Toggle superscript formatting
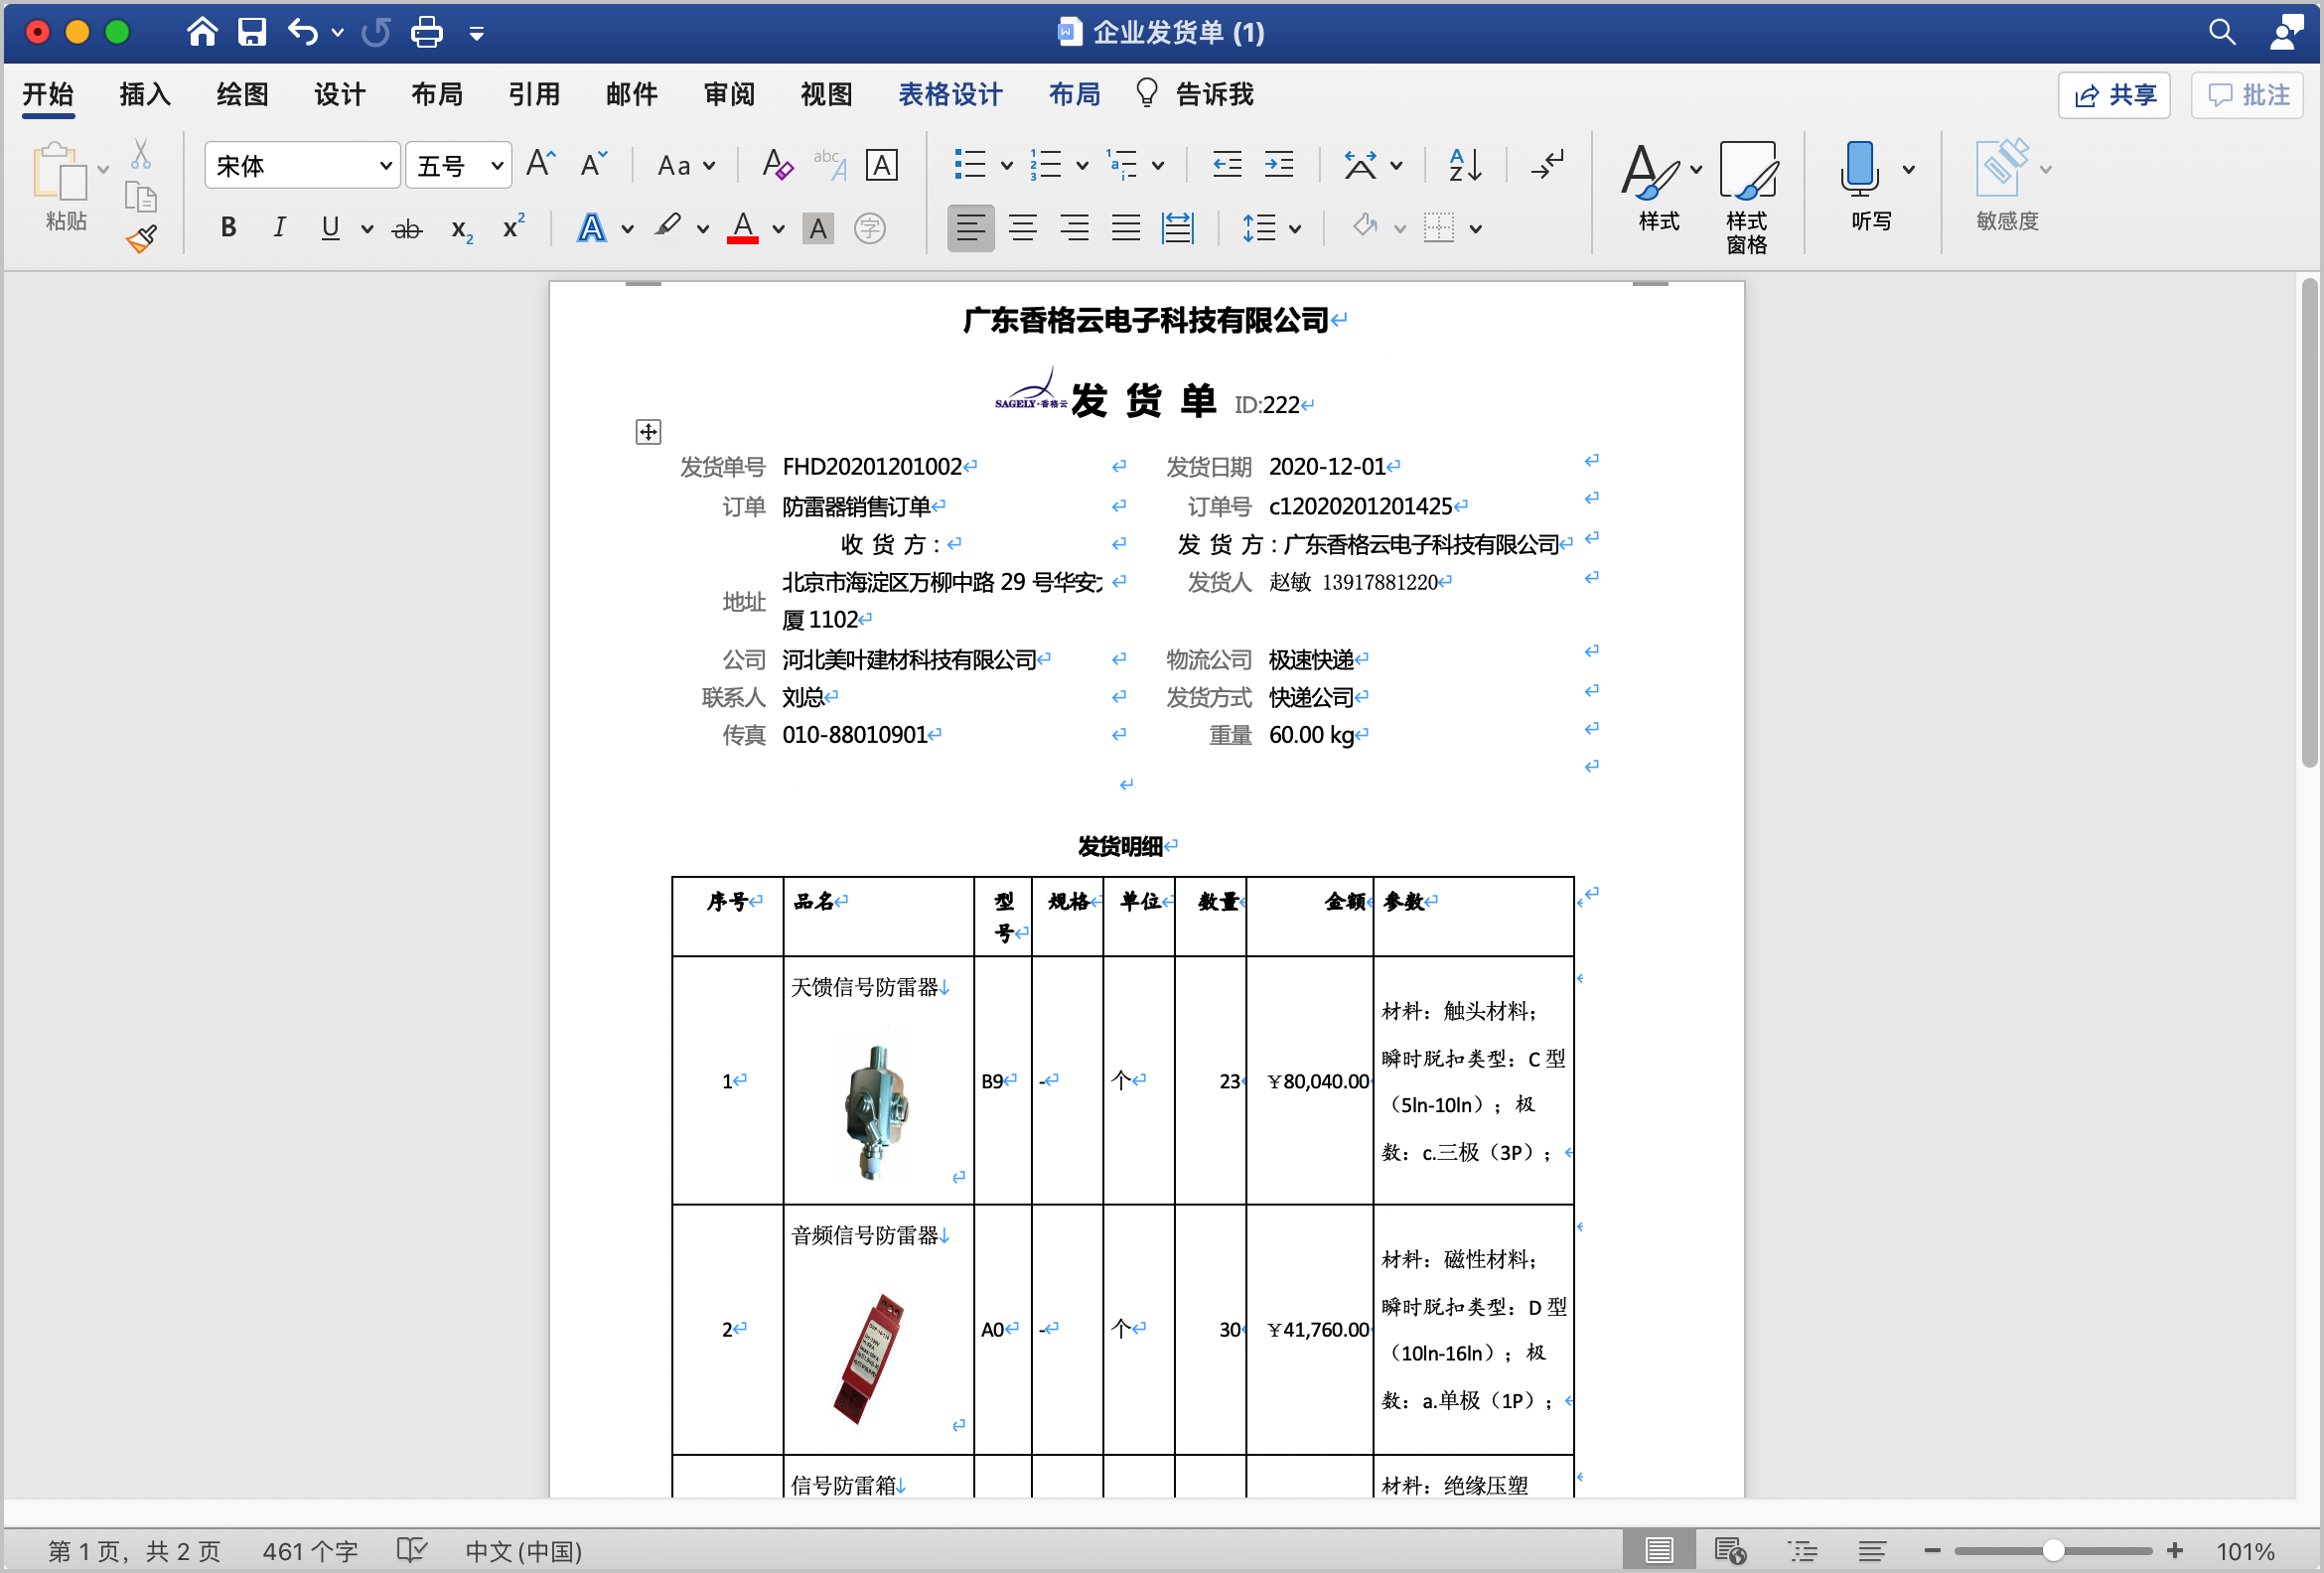This screenshot has height=1573, width=2324. pyautogui.click(x=513, y=227)
